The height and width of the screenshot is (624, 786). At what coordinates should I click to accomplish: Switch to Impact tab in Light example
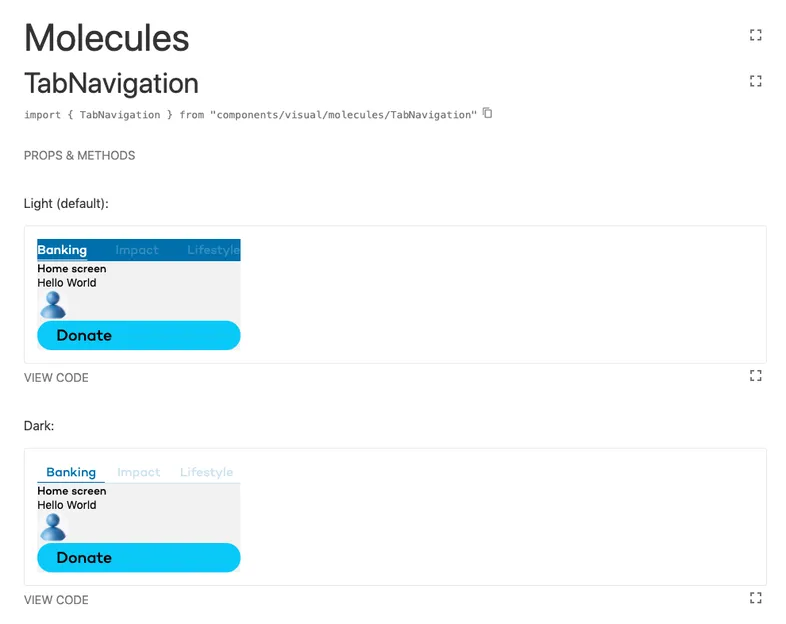(137, 250)
